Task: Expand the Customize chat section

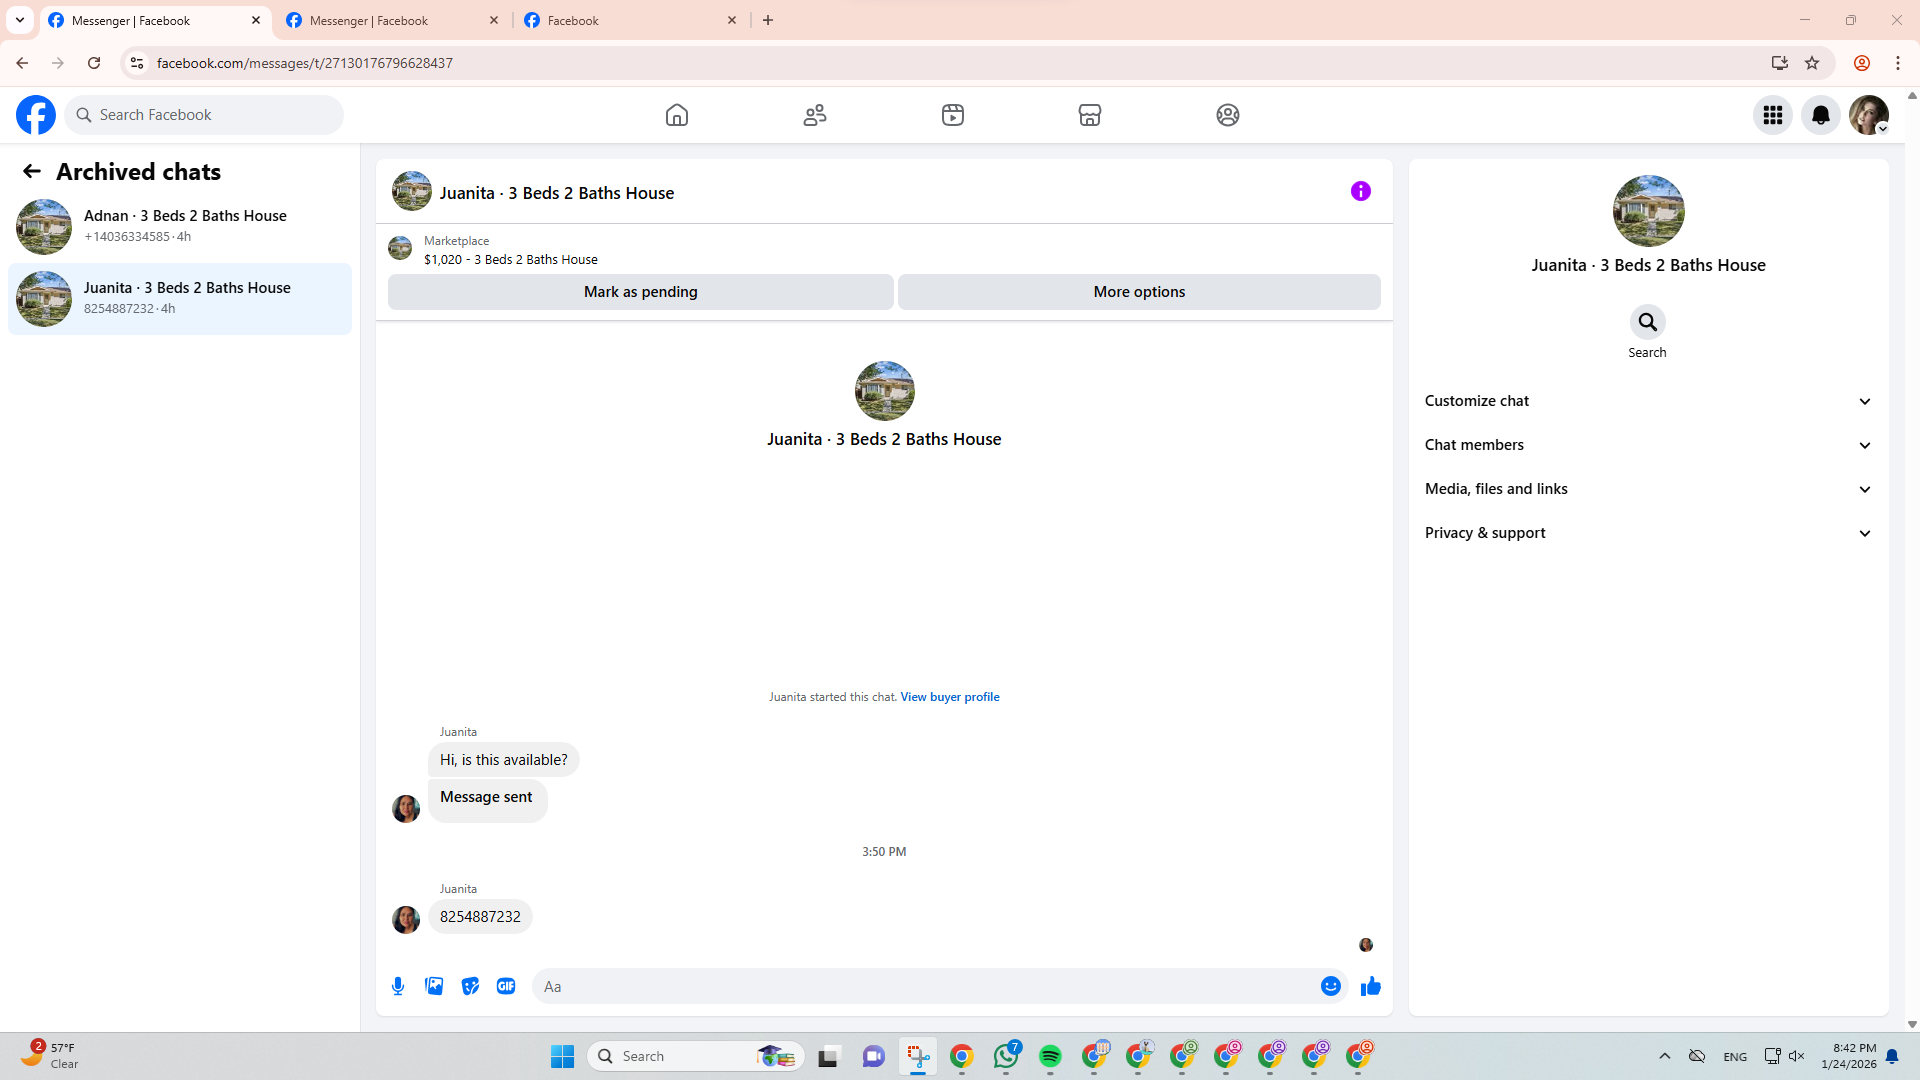Action: coord(1647,401)
